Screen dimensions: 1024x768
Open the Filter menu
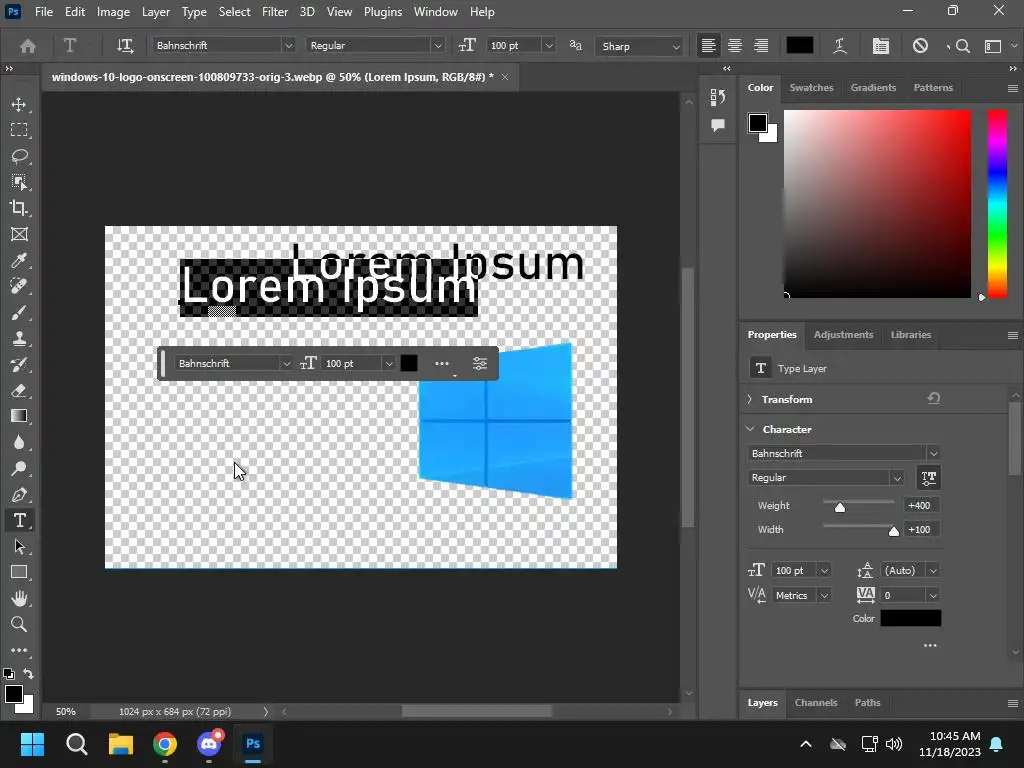pos(274,12)
